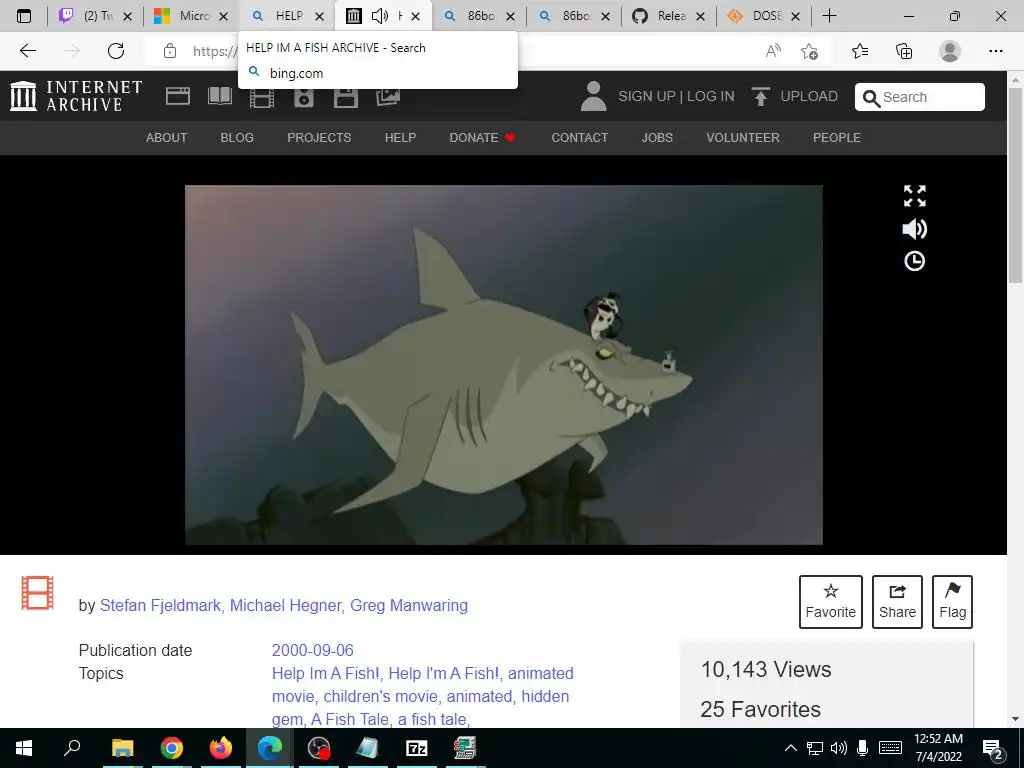Open the video film strip icon

[262, 98]
